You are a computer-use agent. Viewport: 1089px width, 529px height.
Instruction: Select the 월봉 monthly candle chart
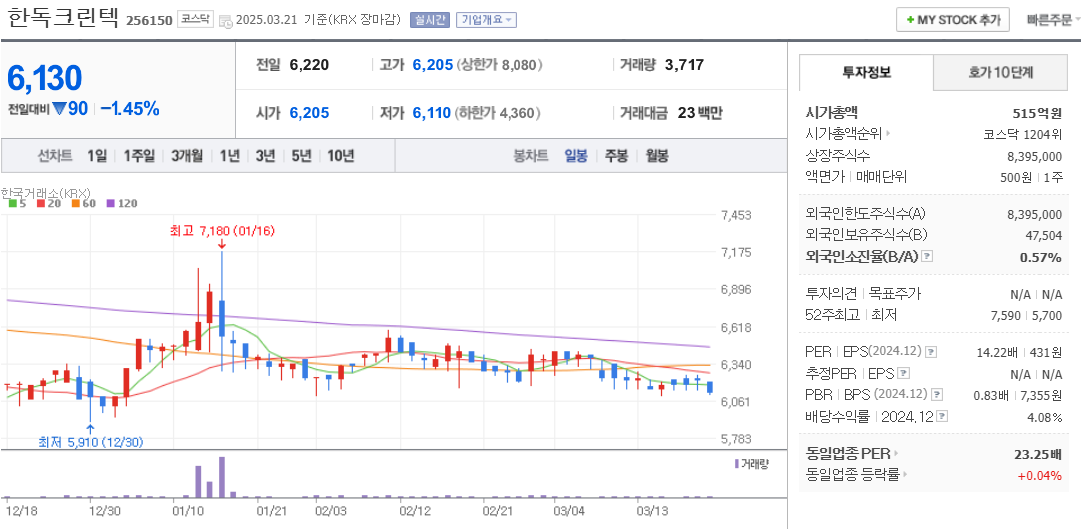(x=656, y=156)
